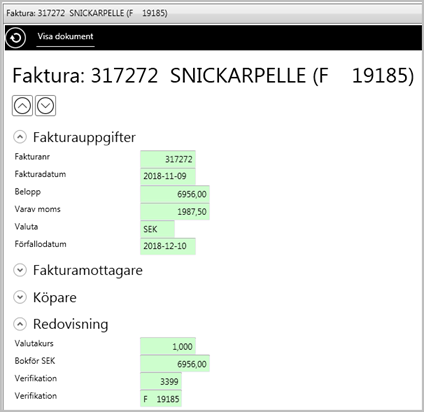Image resolution: width=424 pixels, height=412 pixels.
Task: Click the Förfallodatum field 2018-12-10
Action: pyautogui.click(x=168, y=246)
